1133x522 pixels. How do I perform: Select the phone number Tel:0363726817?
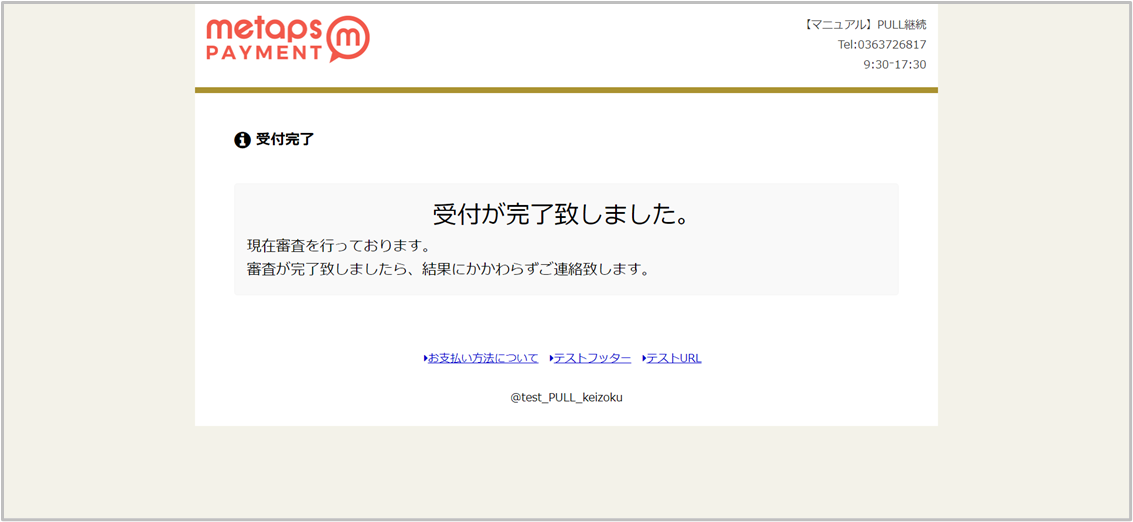coord(882,45)
